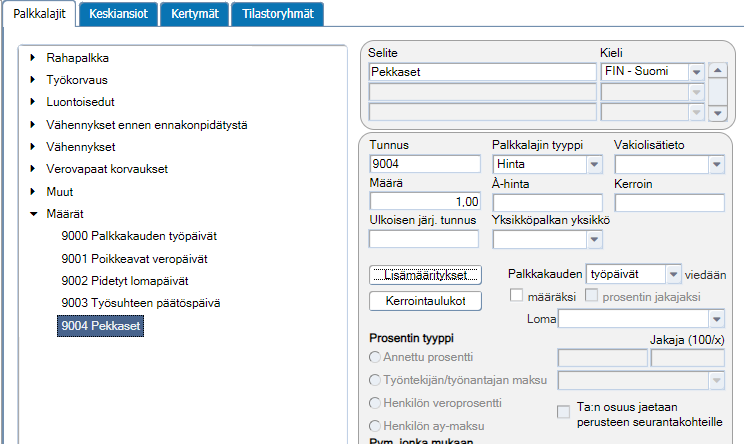Click the Kerroin input field

[x=670, y=203]
